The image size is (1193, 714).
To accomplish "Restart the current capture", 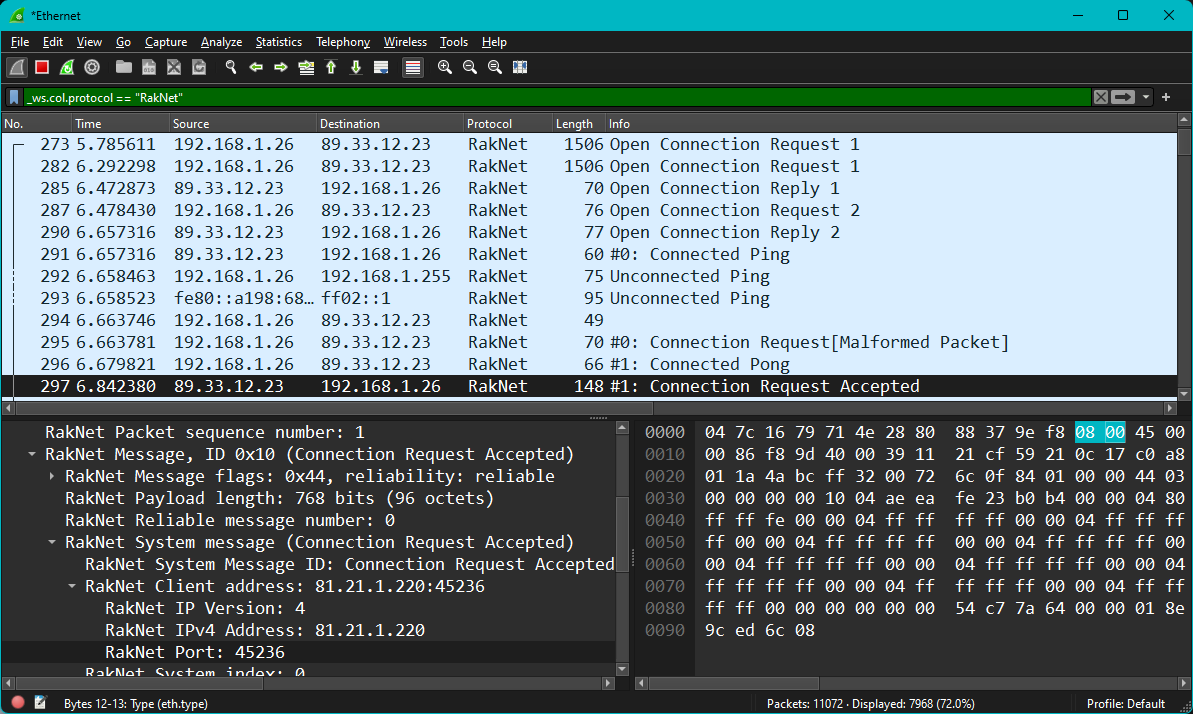I will [66, 67].
